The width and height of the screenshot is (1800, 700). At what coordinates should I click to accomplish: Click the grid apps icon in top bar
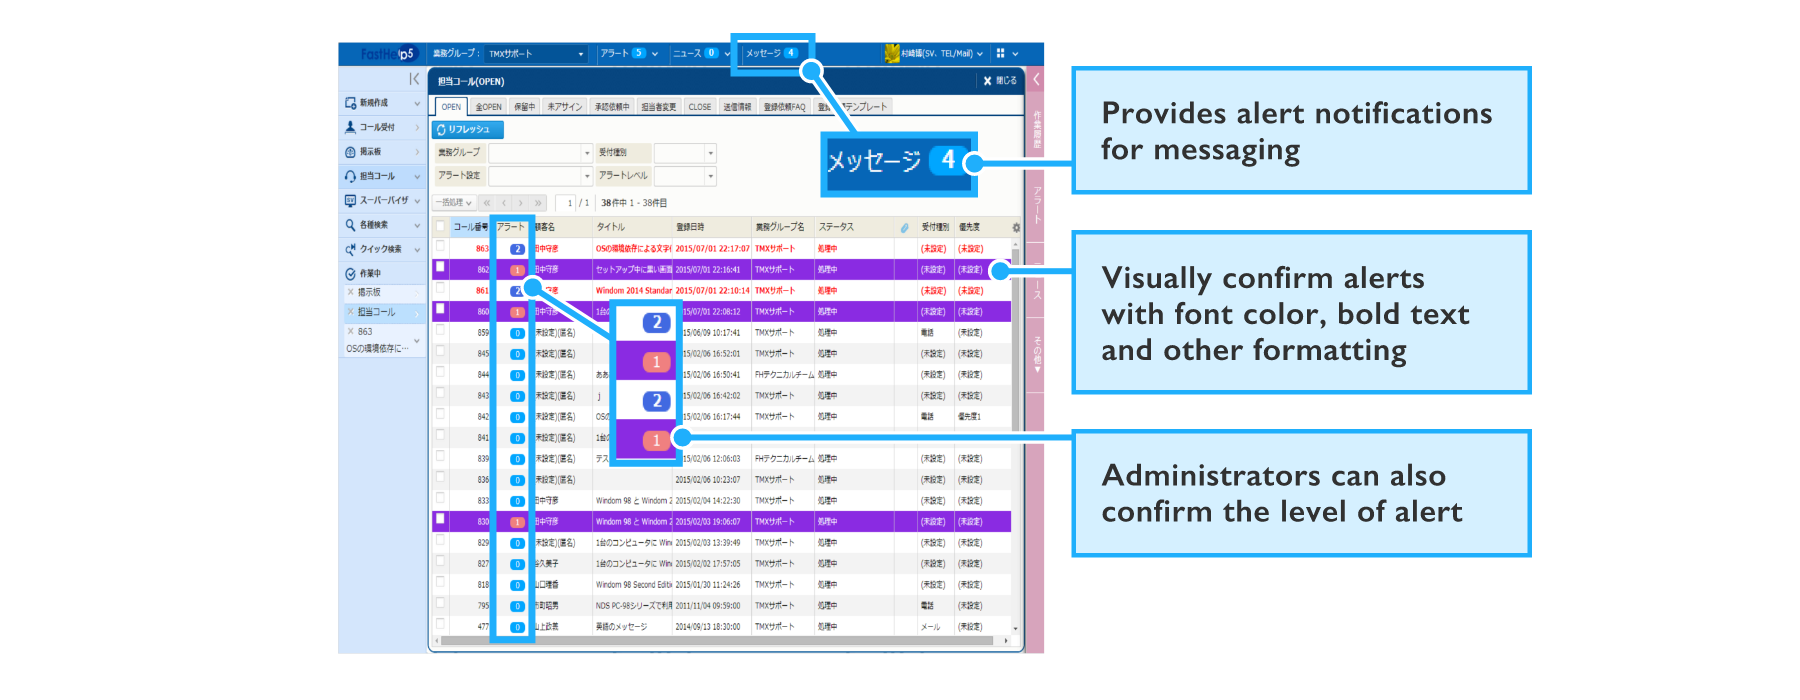click(x=1000, y=54)
